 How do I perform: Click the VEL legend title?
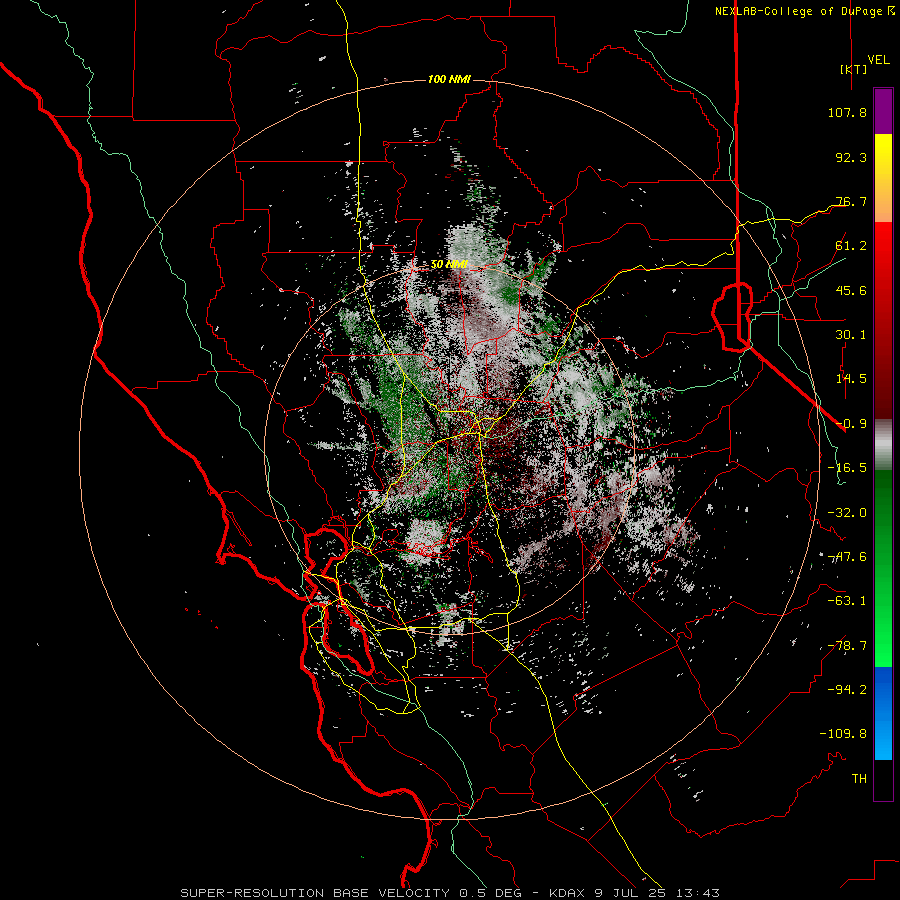878,59
